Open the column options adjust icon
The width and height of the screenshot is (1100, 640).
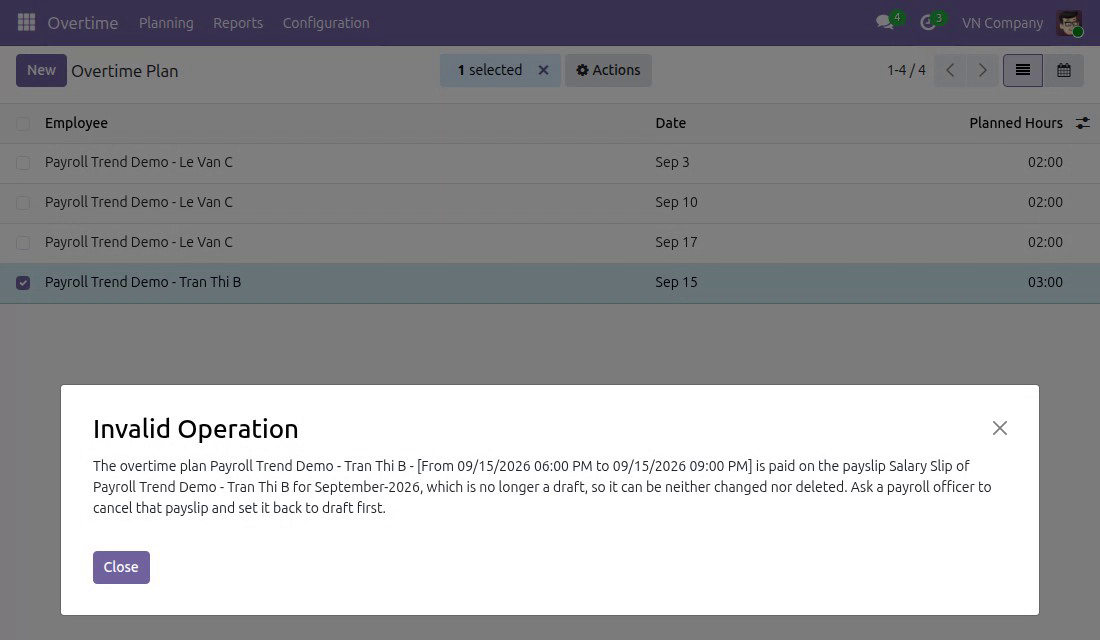1082,123
